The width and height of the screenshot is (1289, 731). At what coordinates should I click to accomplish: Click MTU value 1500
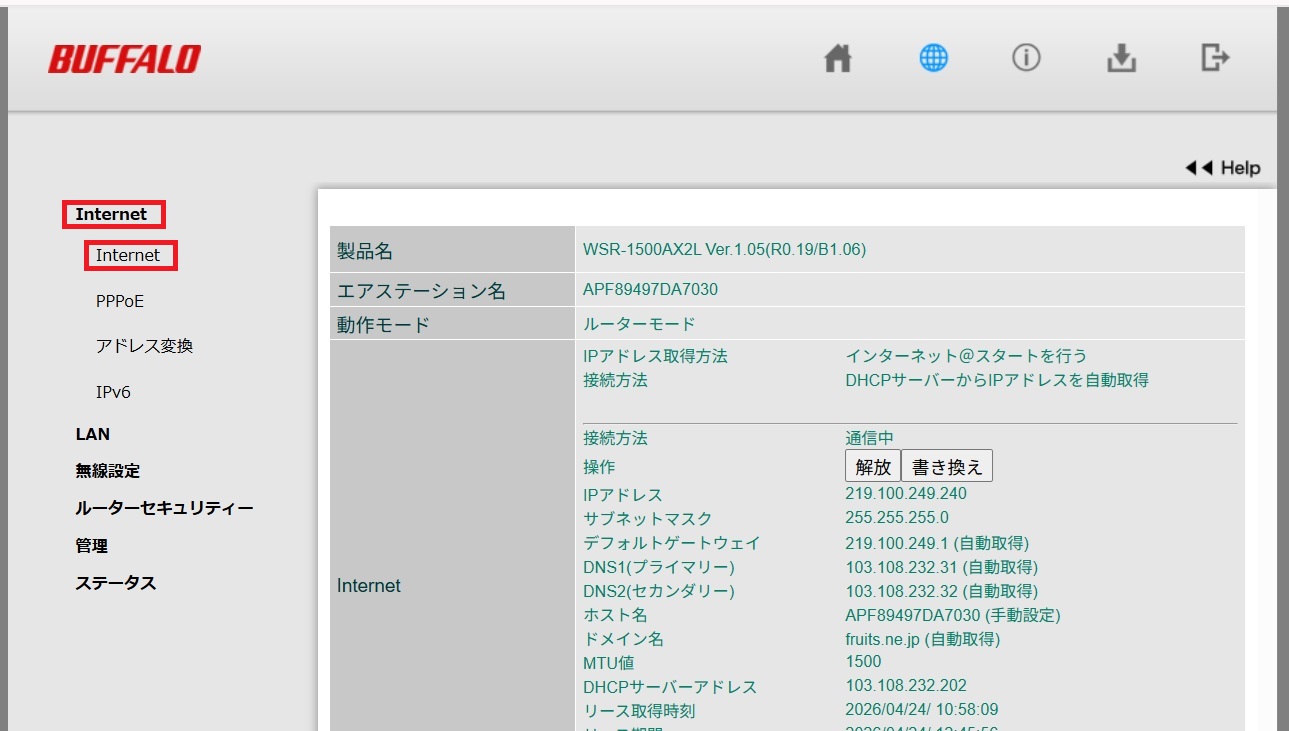point(864,661)
